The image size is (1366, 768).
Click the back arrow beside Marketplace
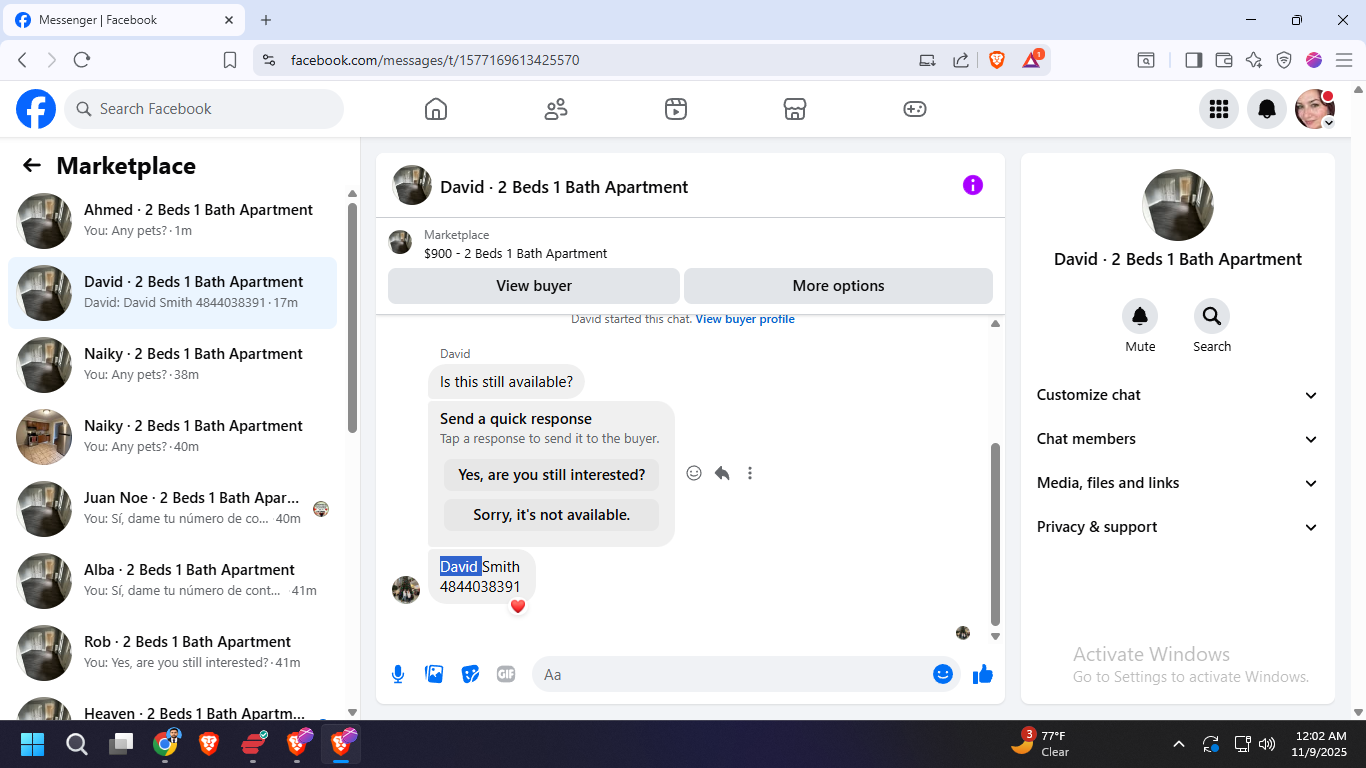pyautogui.click(x=32, y=166)
